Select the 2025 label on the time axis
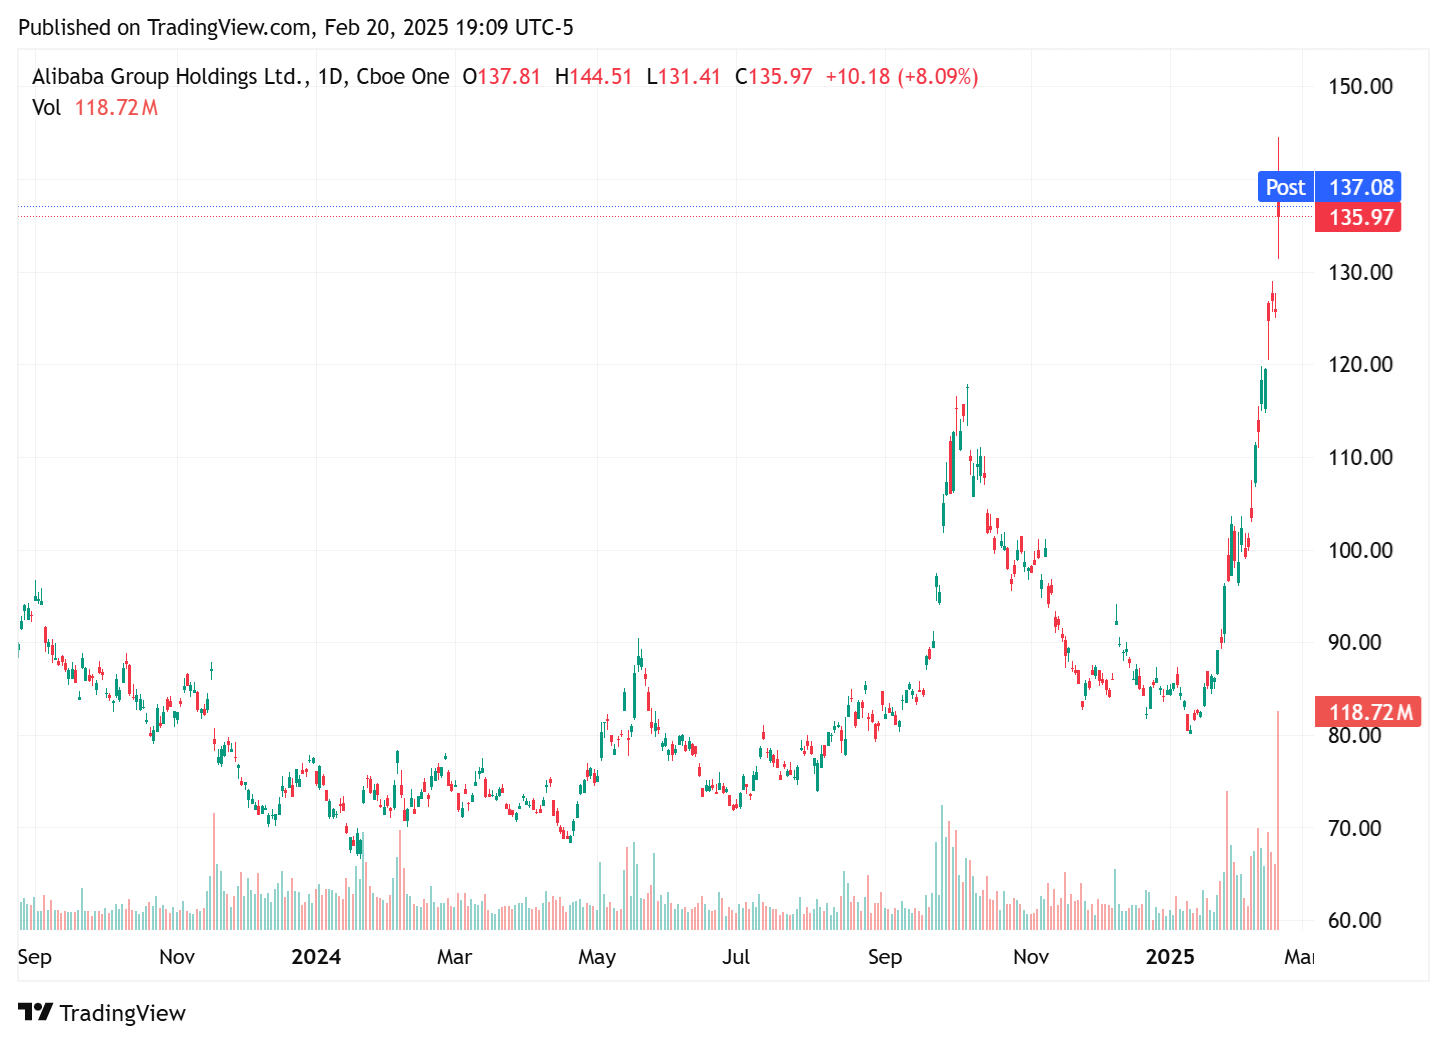This screenshot has height=1044, width=1447. (x=1172, y=957)
